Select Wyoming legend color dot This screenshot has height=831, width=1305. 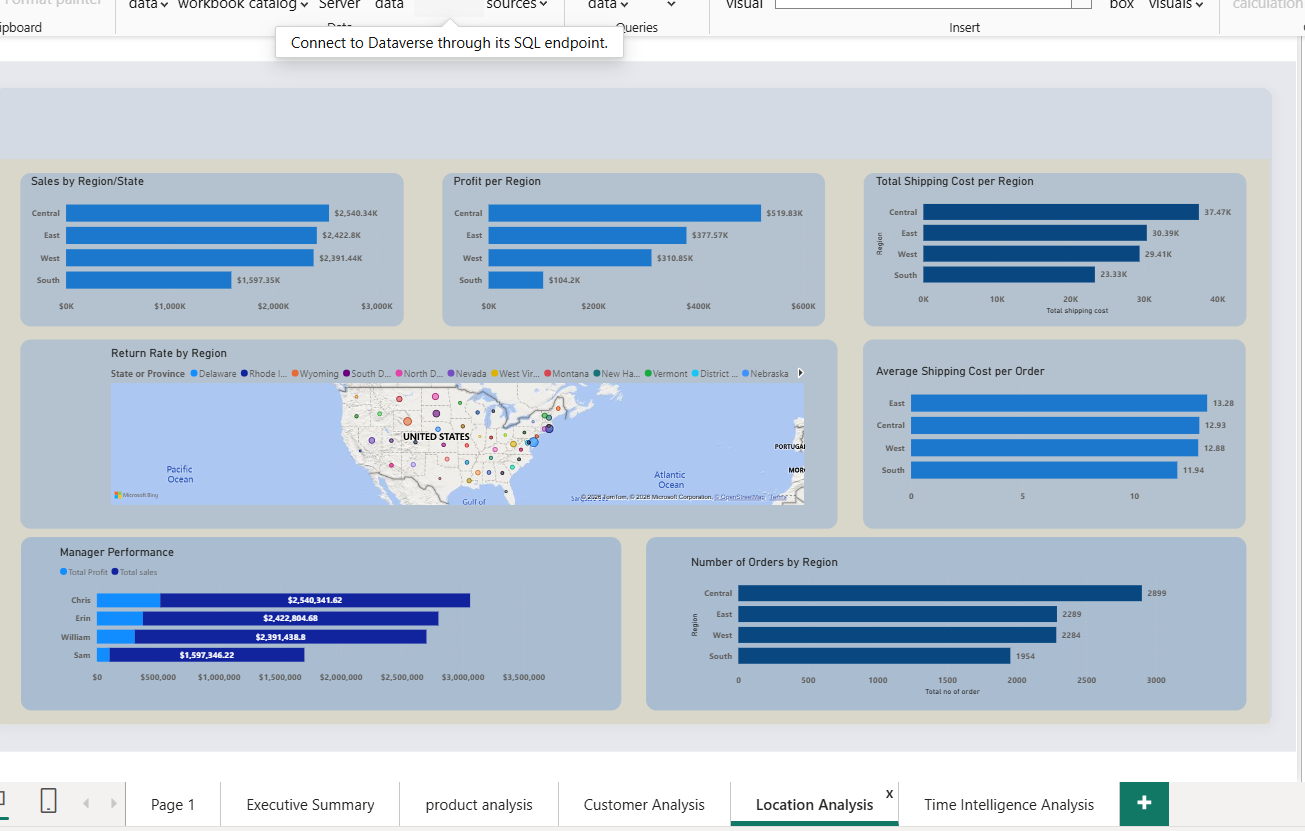295,374
